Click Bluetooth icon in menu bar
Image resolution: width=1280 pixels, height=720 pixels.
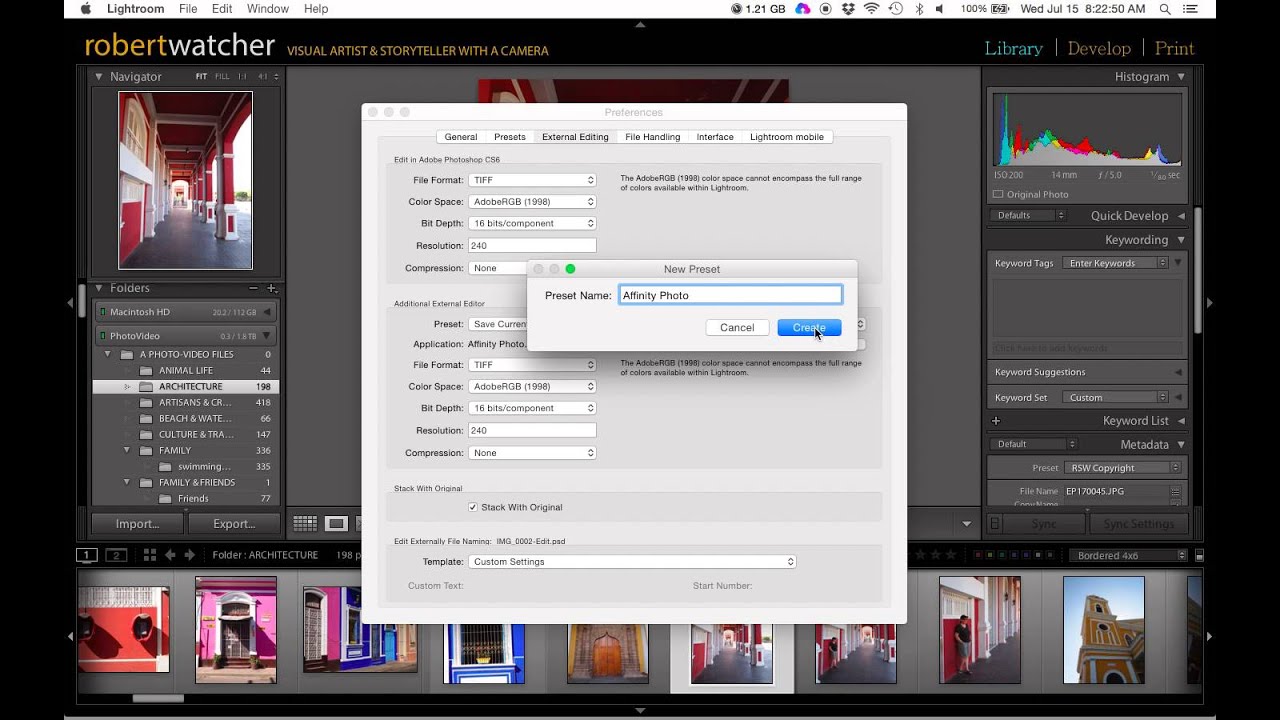pos(919,9)
